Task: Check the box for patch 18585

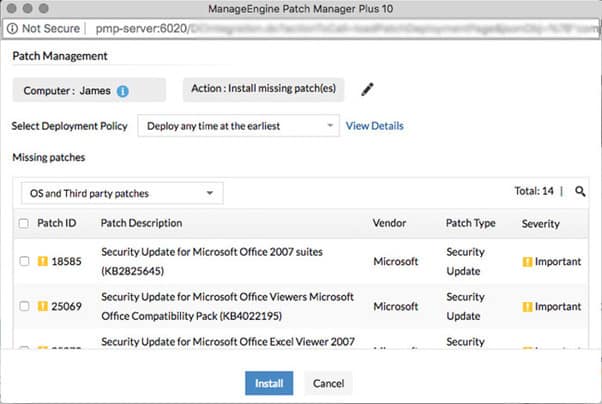Action: coord(24,261)
